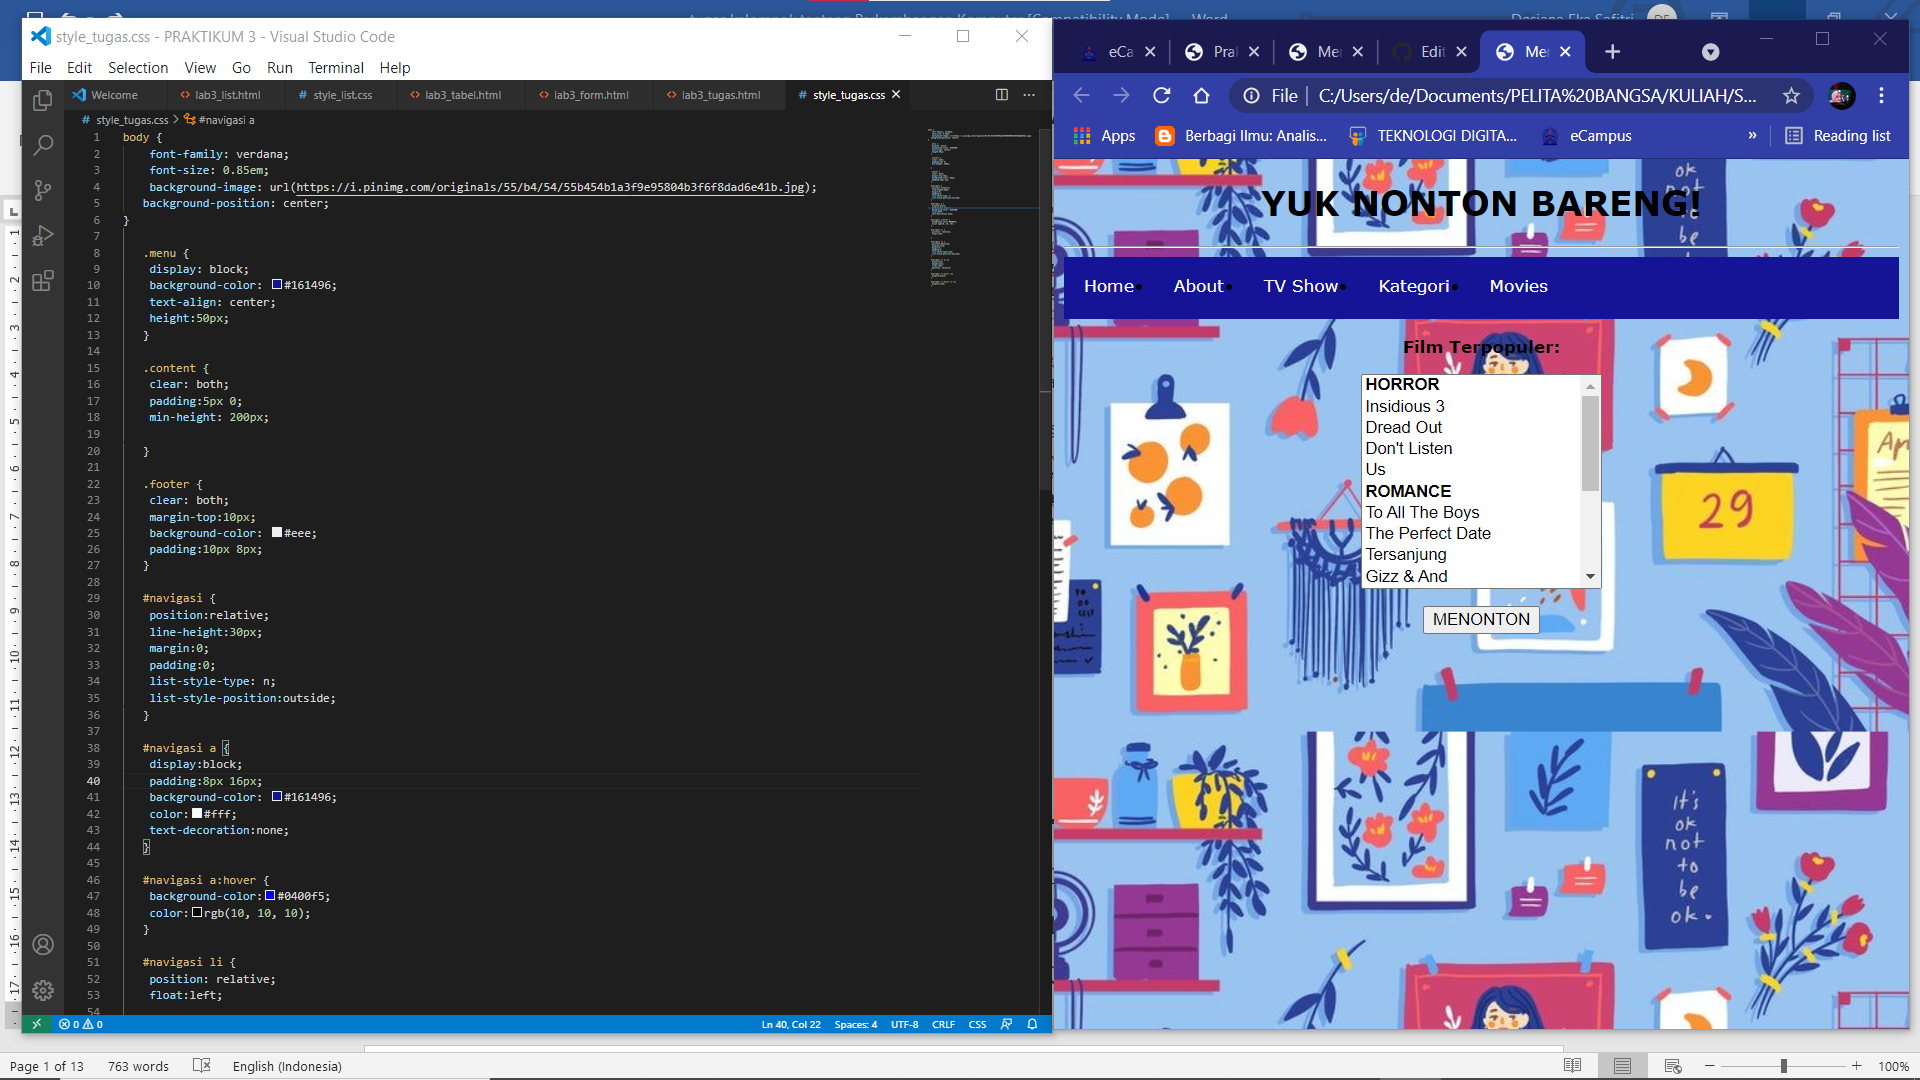Split the editor to the right
Viewport: 1920px width, 1080px height.
coord(1001,94)
